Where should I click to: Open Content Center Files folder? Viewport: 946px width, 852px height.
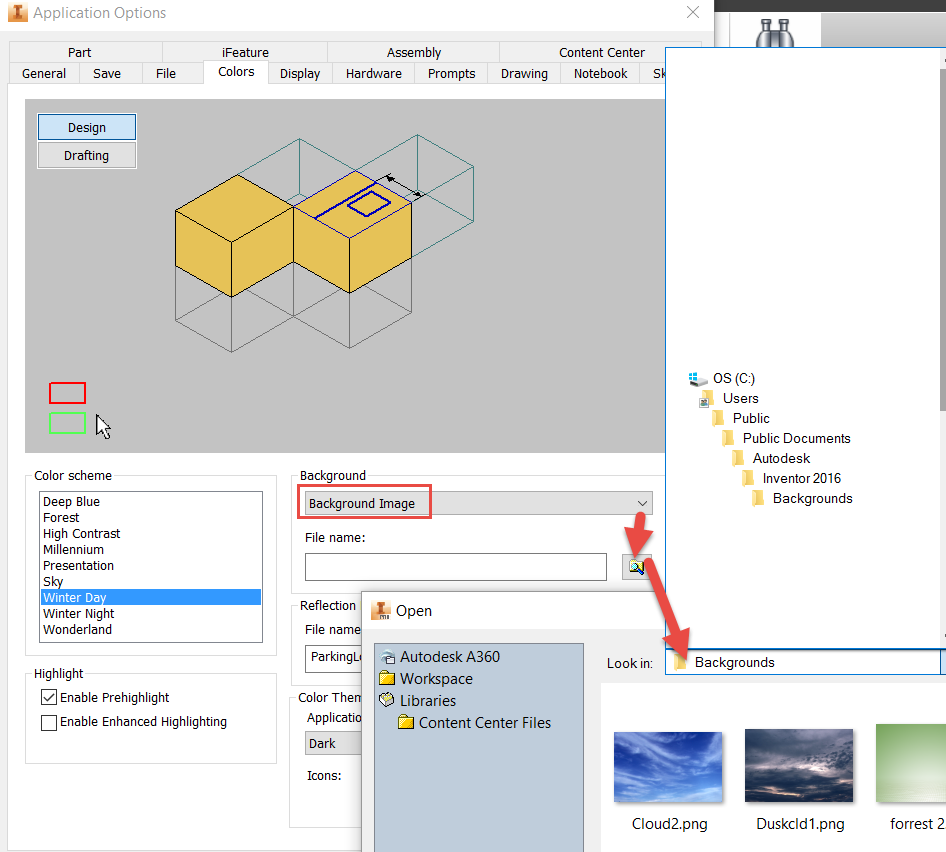click(475, 723)
